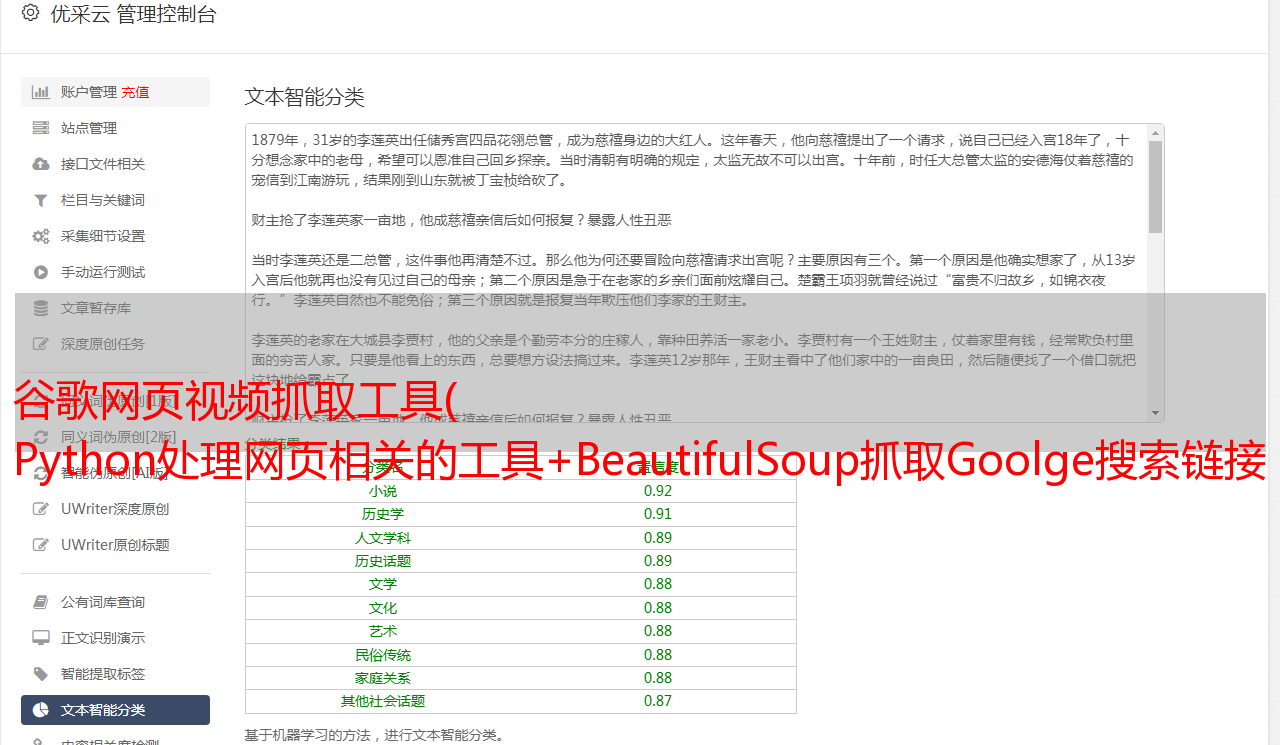Click the gear icon beside 优采云 管理控制台
The image size is (1280, 745).
coord(30,14)
